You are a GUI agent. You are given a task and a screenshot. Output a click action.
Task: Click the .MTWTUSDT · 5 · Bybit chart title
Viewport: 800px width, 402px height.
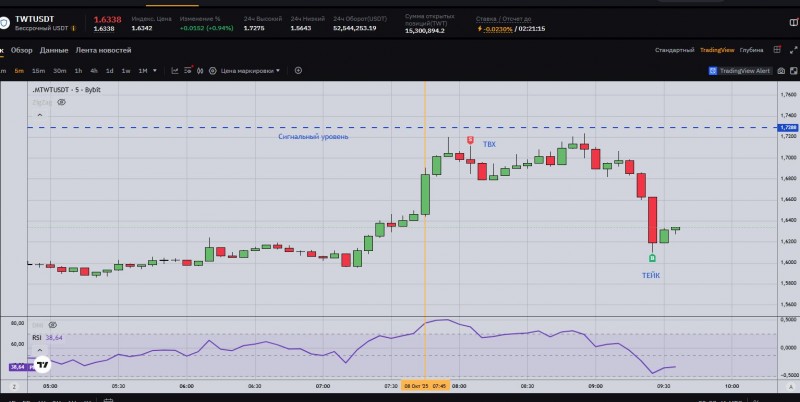pos(66,90)
